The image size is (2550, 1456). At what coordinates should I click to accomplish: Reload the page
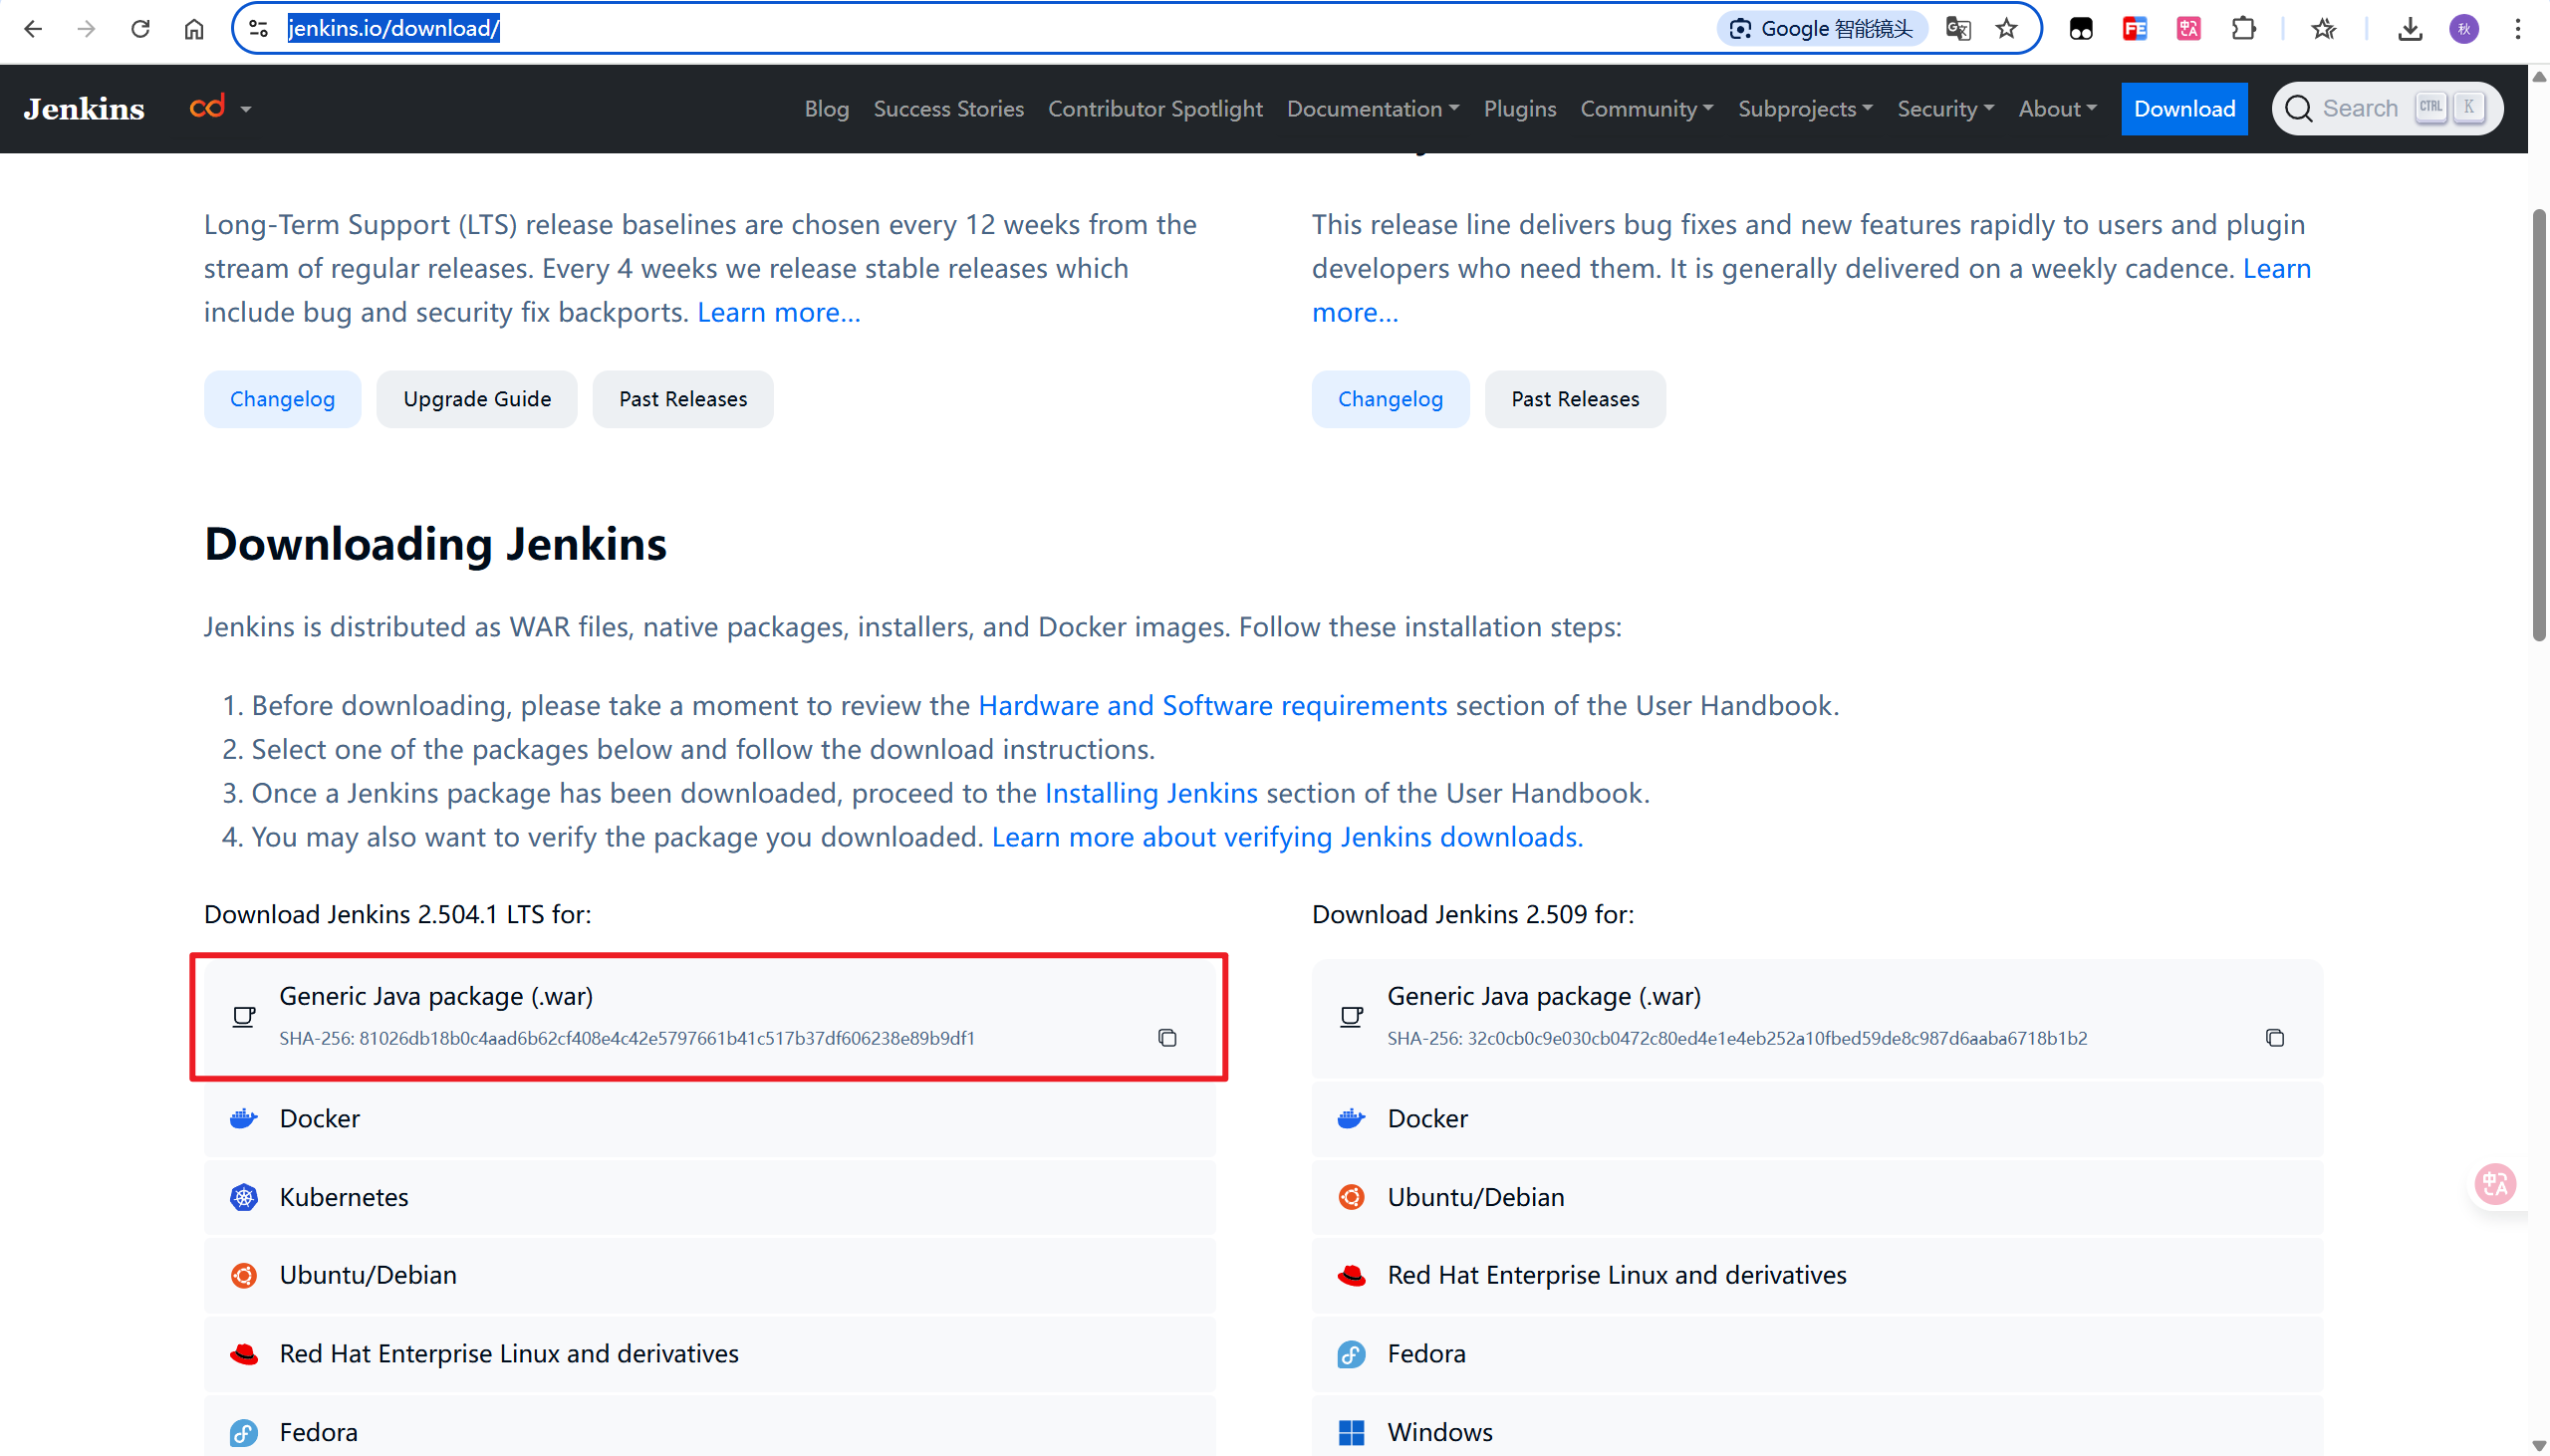tap(140, 28)
